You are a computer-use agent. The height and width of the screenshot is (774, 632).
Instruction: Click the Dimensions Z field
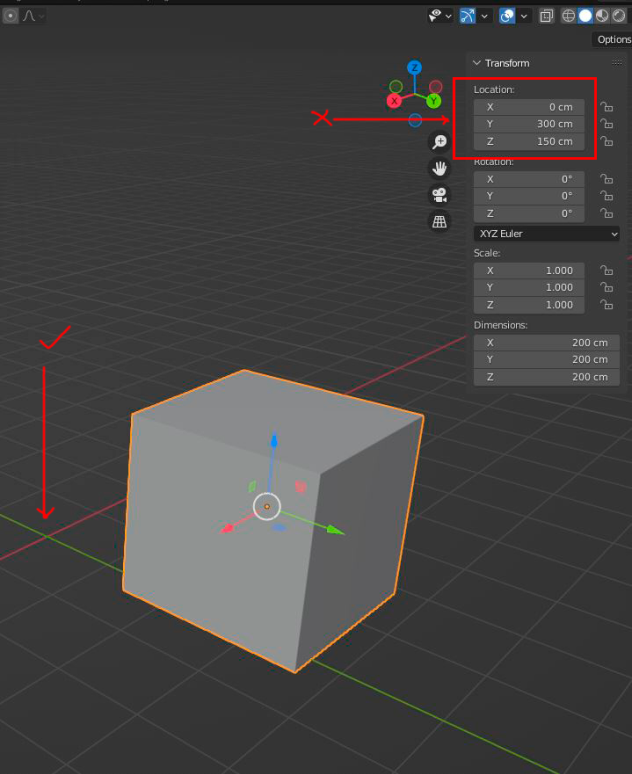pos(547,377)
